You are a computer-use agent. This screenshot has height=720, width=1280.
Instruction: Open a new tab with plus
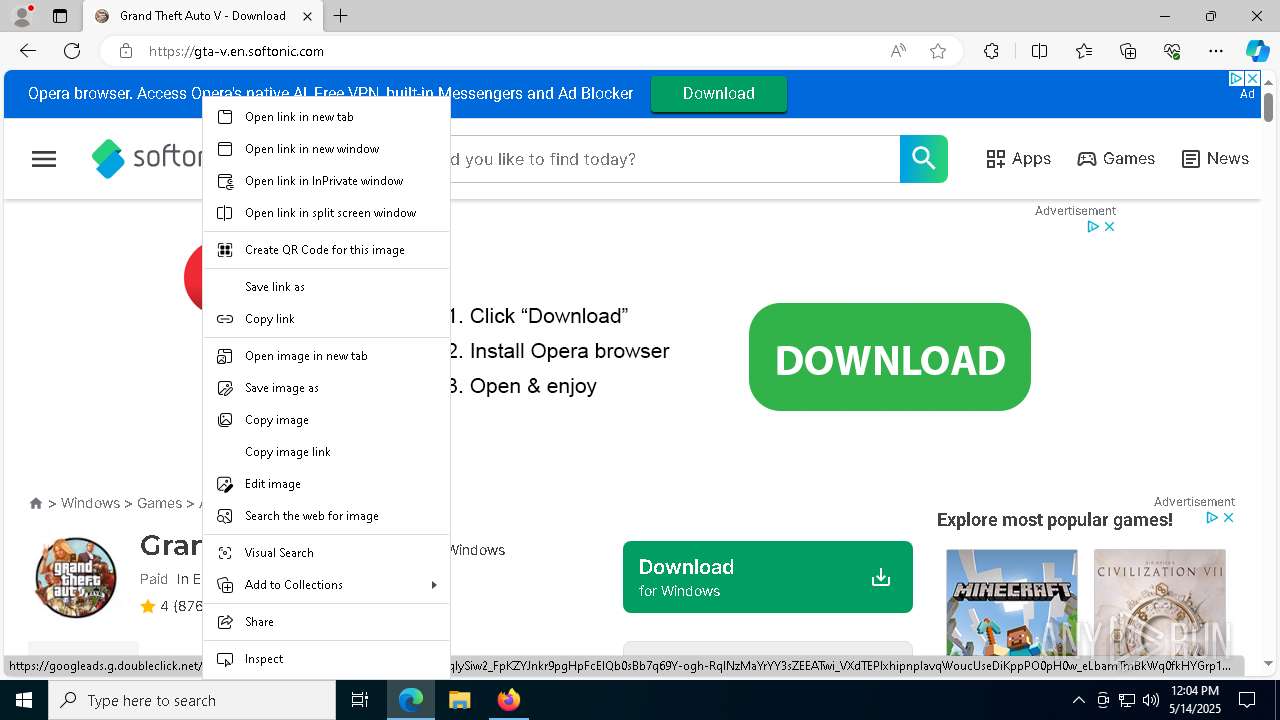pyautogui.click(x=341, y=16)
